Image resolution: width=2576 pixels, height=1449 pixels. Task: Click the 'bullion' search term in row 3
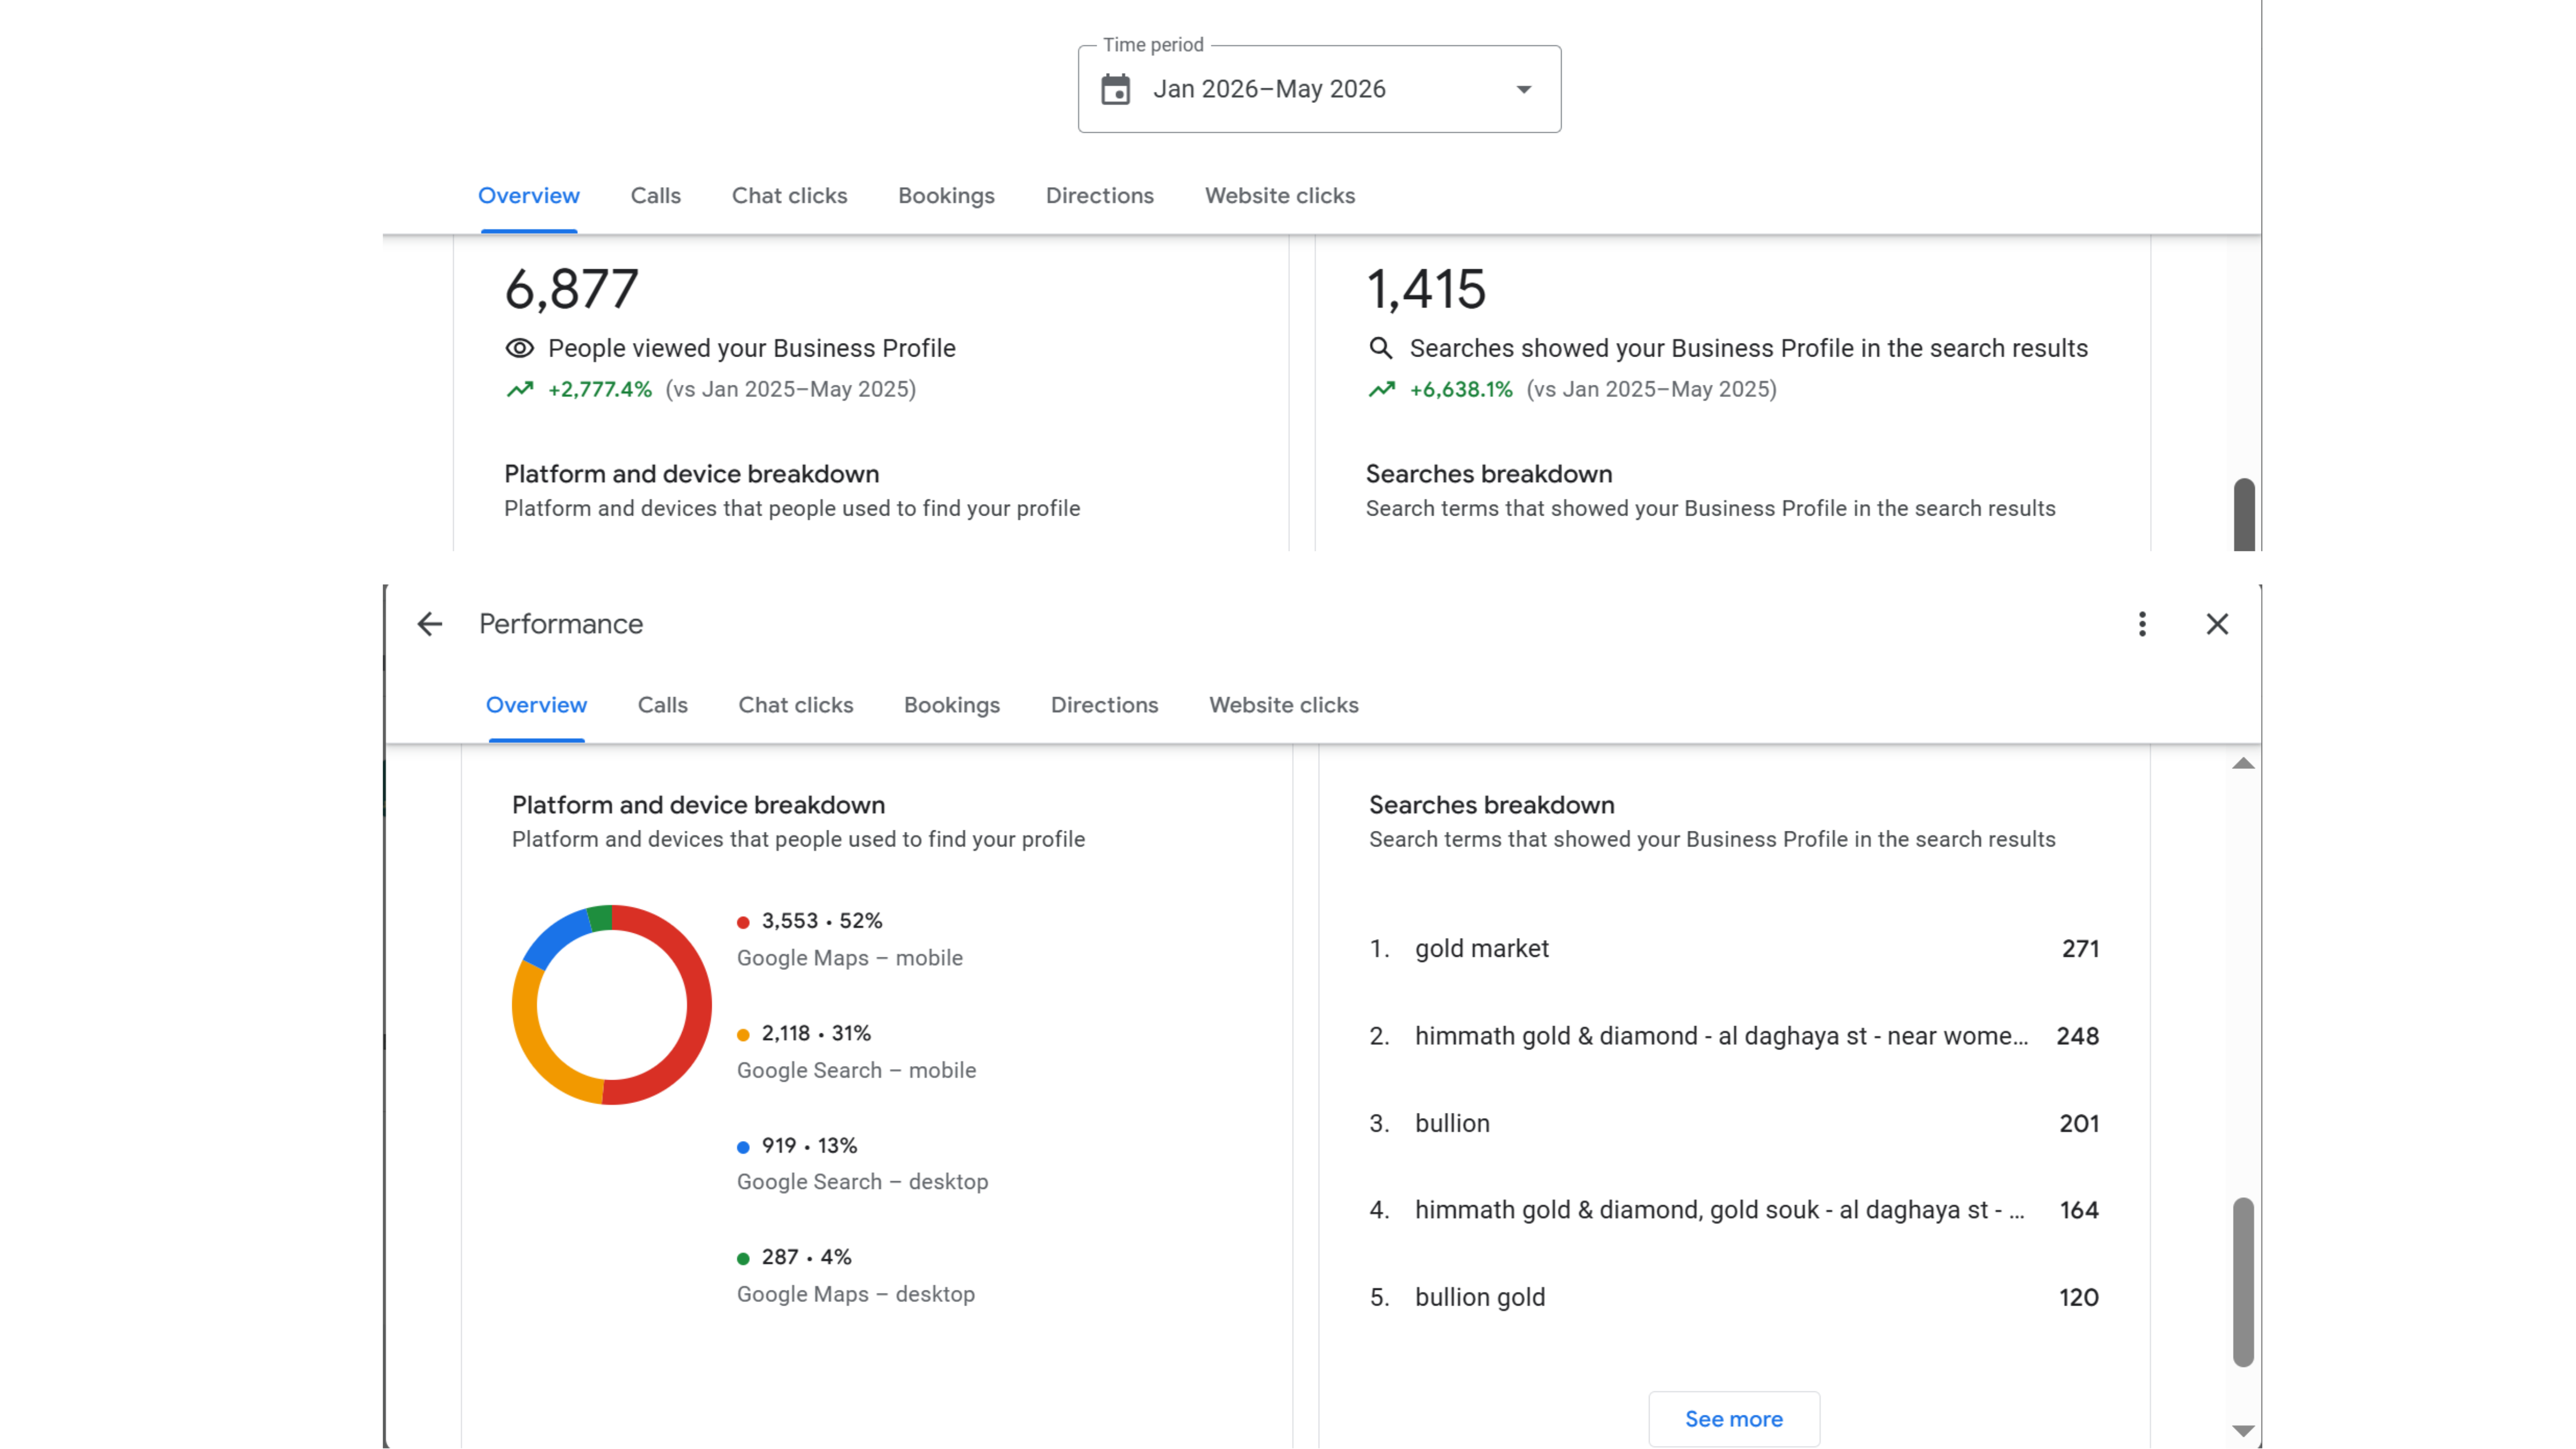[1452, 1124]
